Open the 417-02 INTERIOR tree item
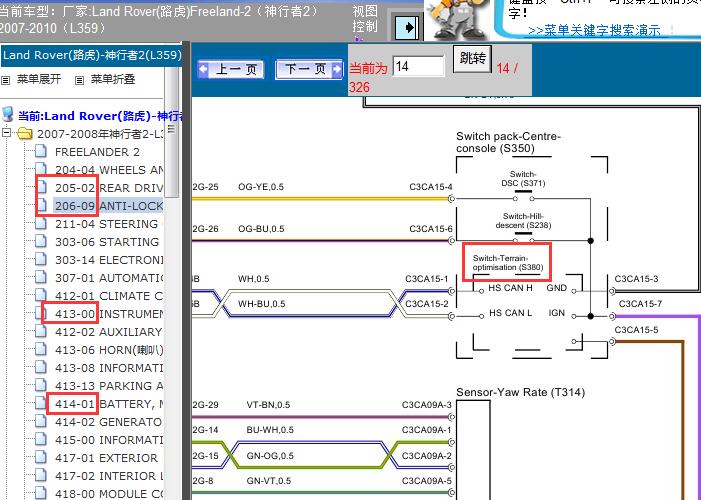The width and height of the screenshot is (701, 500). click(x=109, y=476)
